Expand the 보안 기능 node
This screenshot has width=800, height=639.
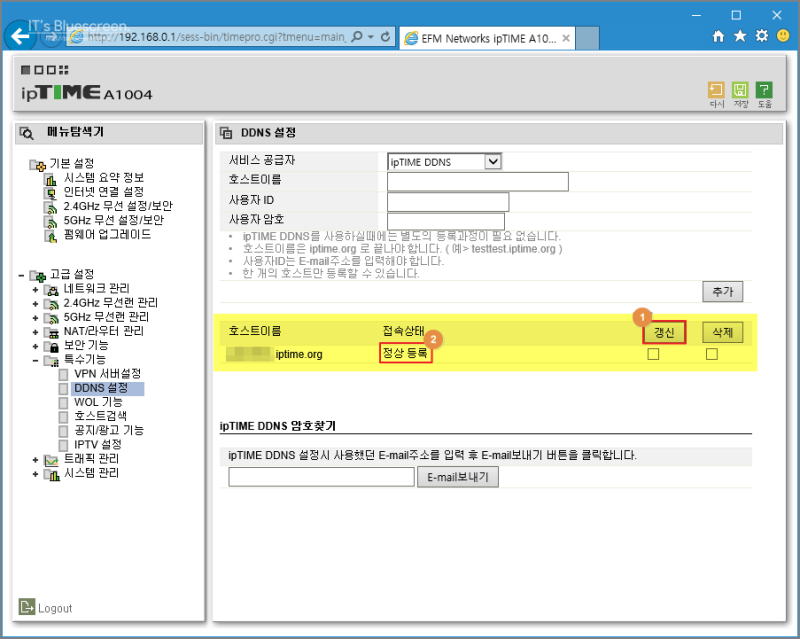(35, 347)
